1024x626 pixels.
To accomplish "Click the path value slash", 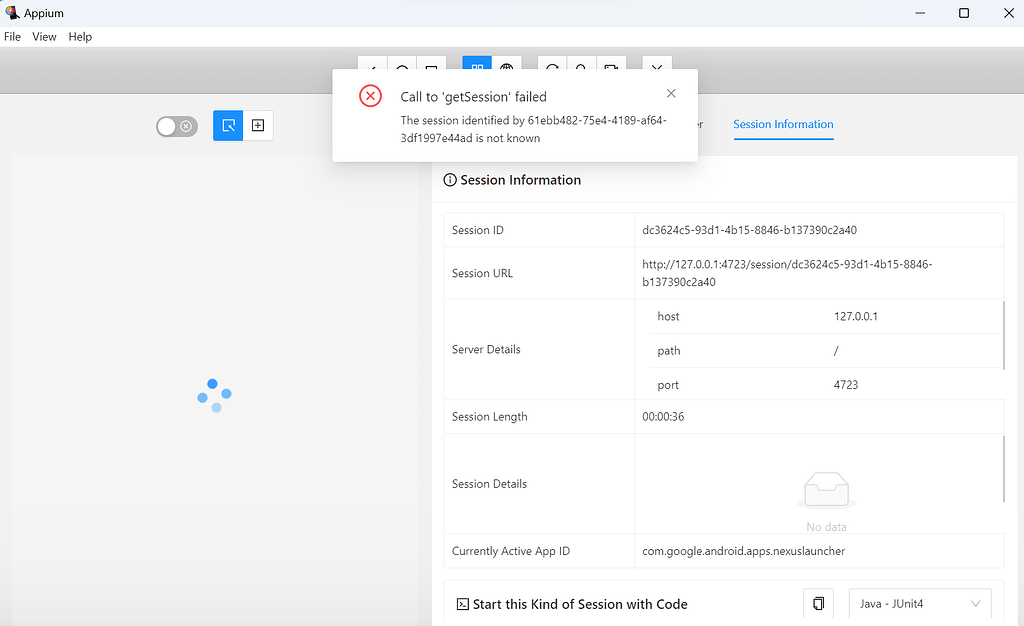I will (836, 351).
